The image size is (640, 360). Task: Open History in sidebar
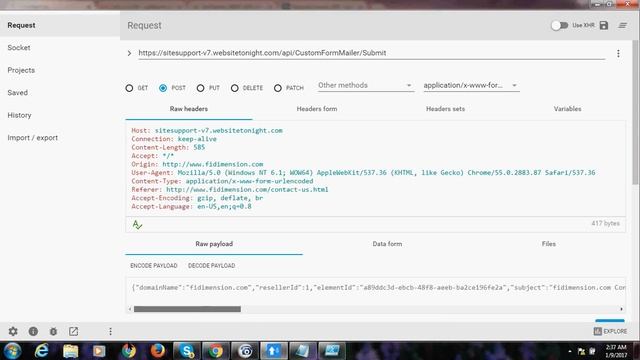coord(60,115)
